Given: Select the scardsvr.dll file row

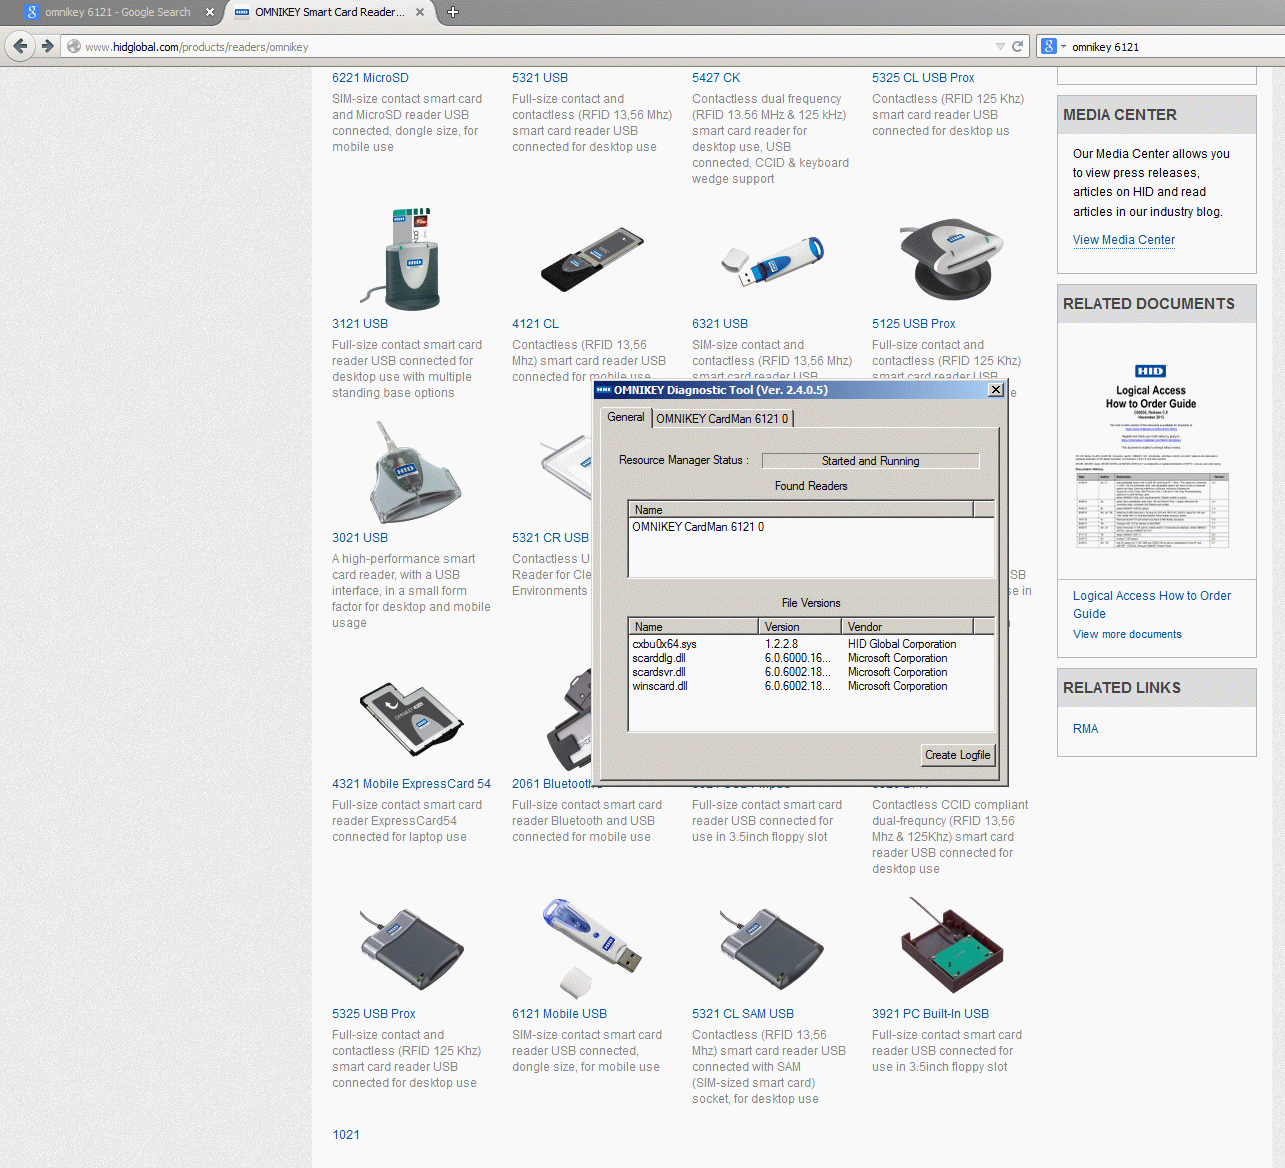Looking at the screenshot, I should click(x=811, y=672).
